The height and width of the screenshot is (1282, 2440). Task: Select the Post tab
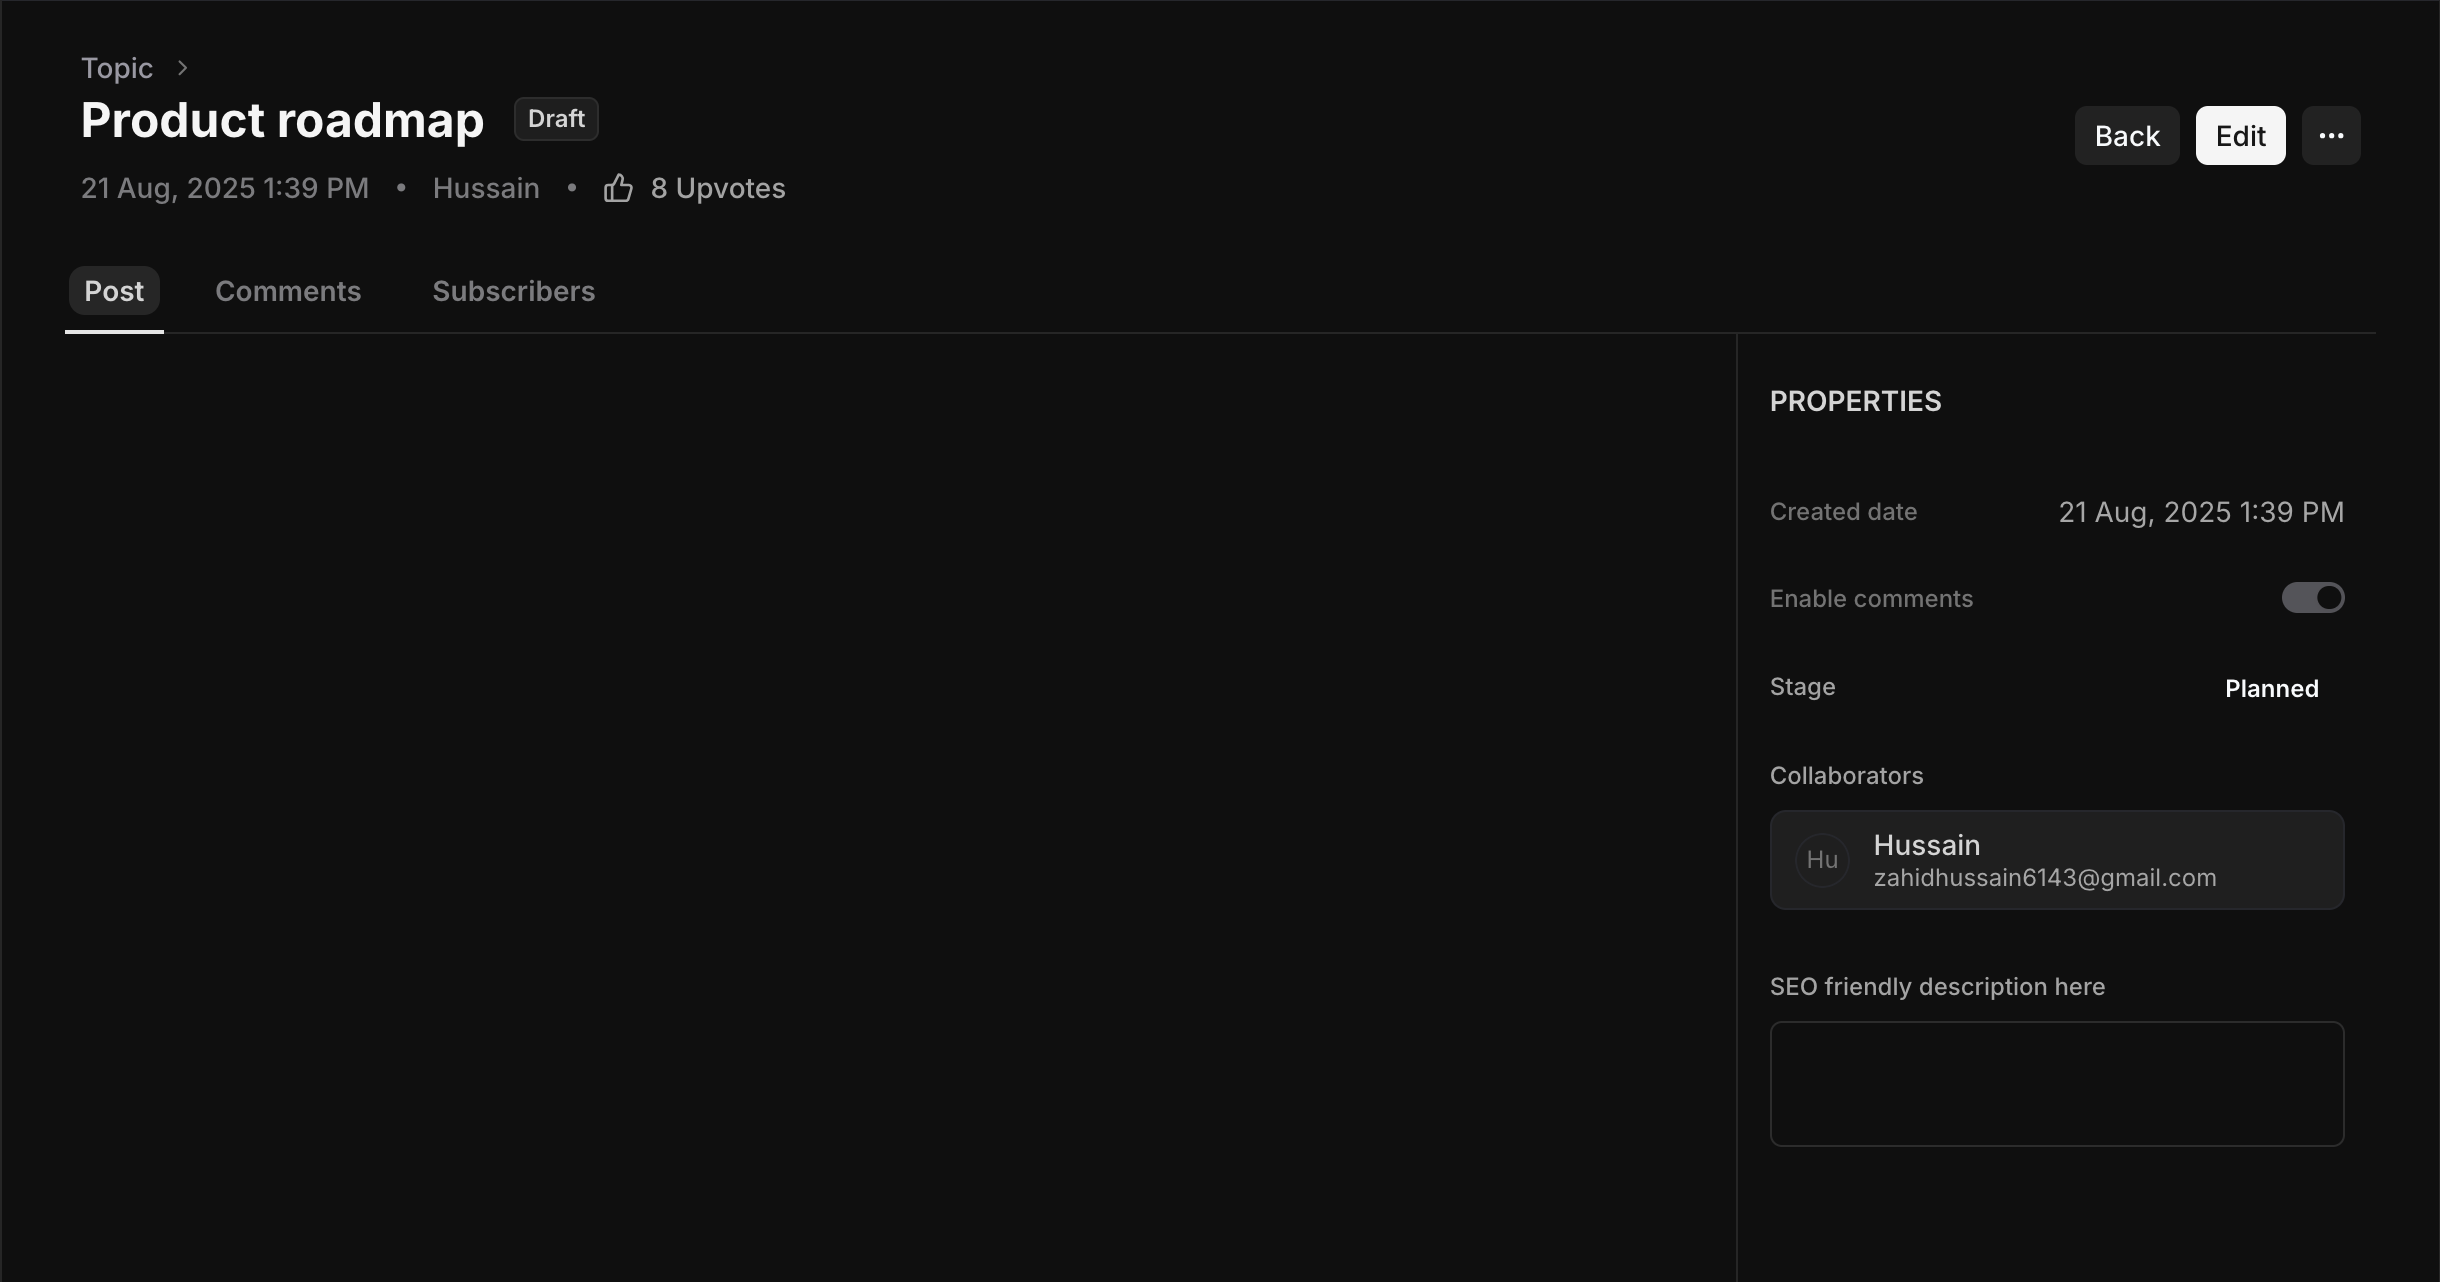[114, 292]
